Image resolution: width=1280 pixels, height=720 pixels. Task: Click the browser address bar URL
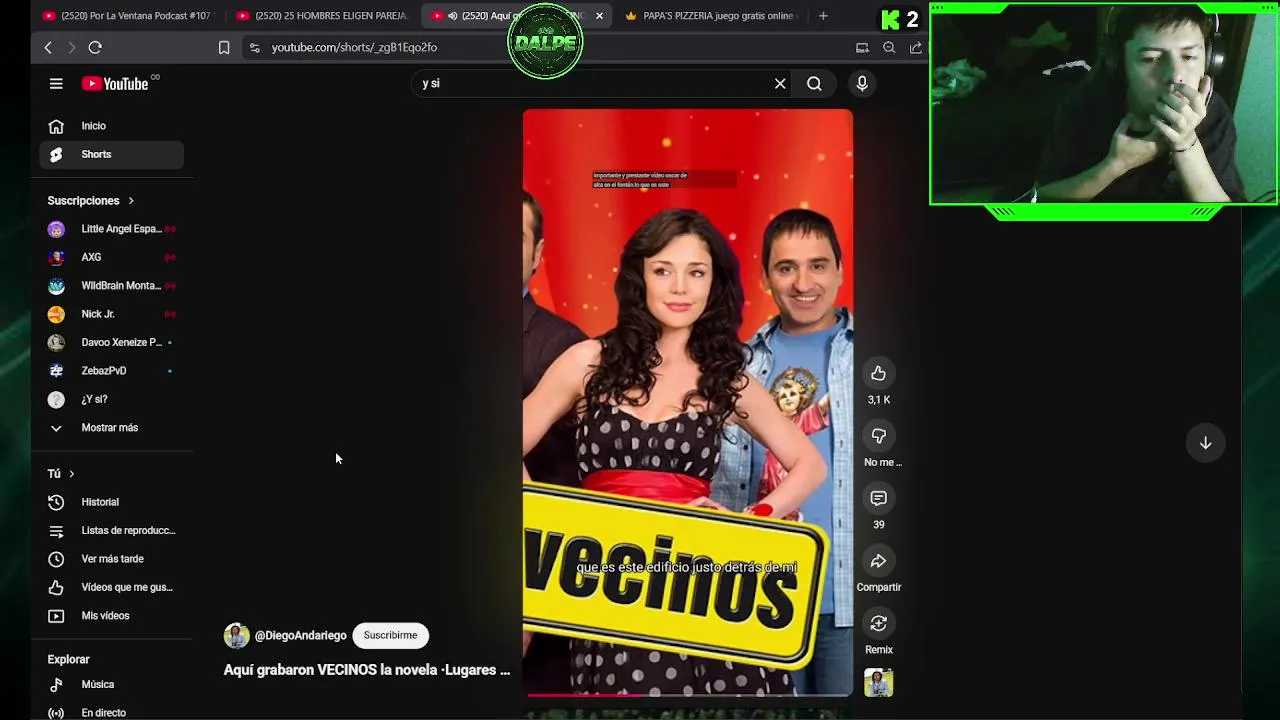[354, 47]
